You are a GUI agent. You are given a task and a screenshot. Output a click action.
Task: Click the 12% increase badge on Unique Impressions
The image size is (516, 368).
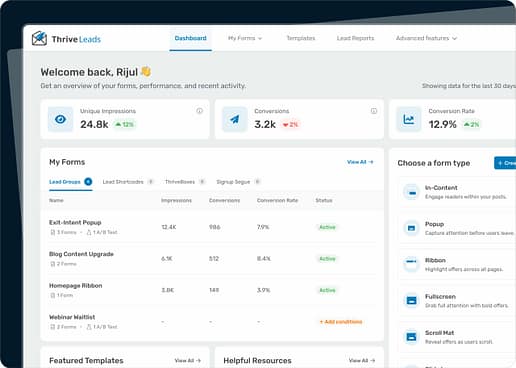[124, 125]
